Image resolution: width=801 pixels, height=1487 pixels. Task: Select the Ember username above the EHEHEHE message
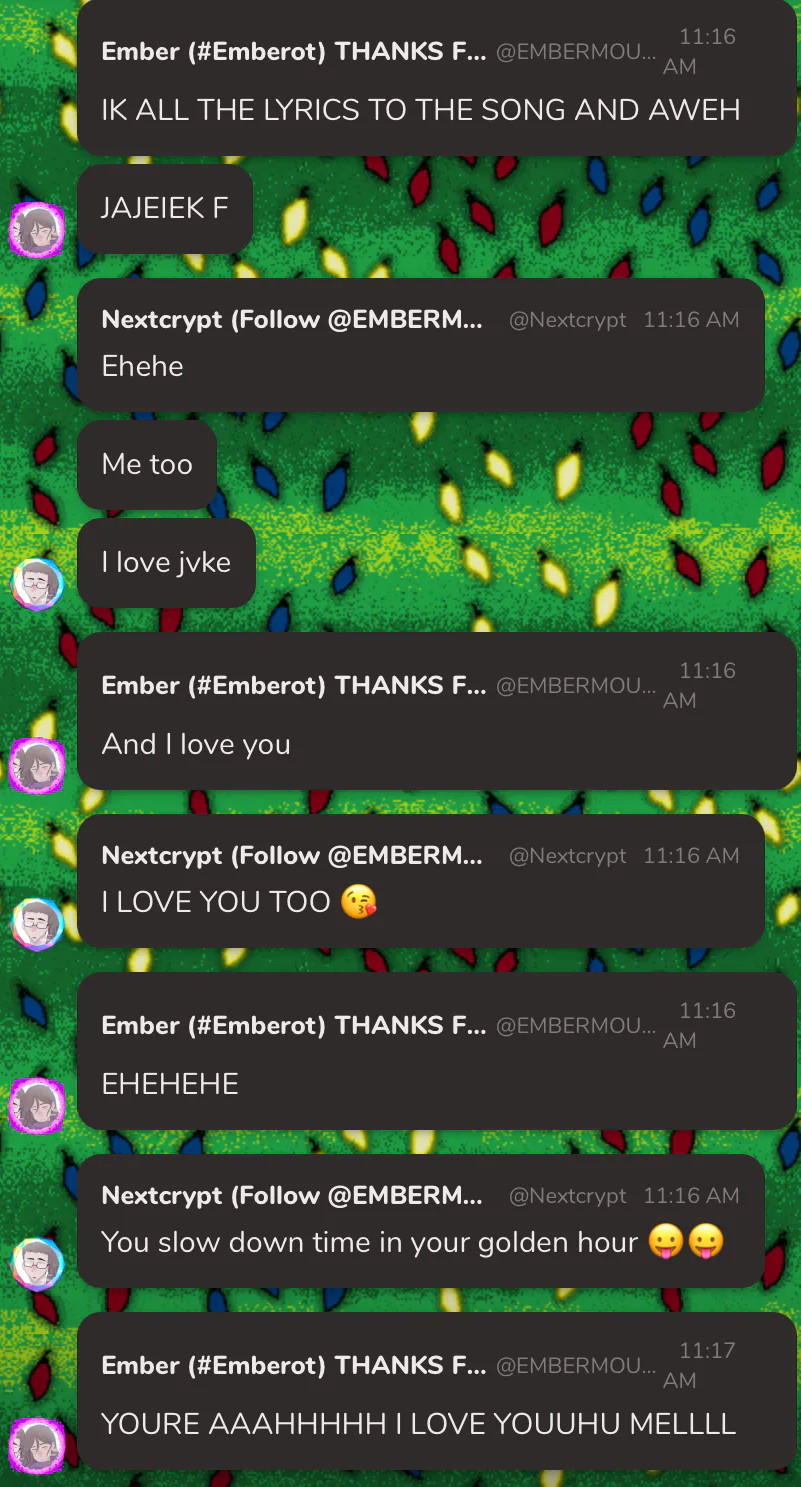coord(294,1025)
